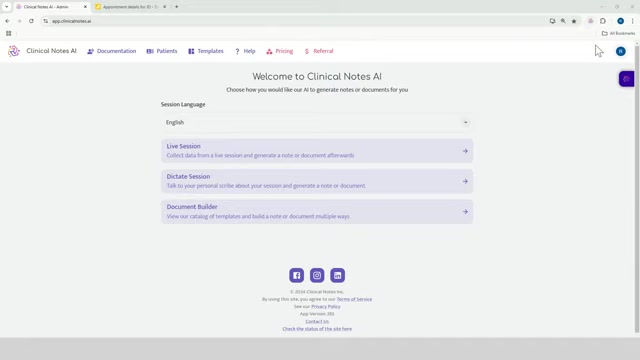
Task: Open the Chrome profile avatar
Action: pyautogui.click(x=620, y=21)
